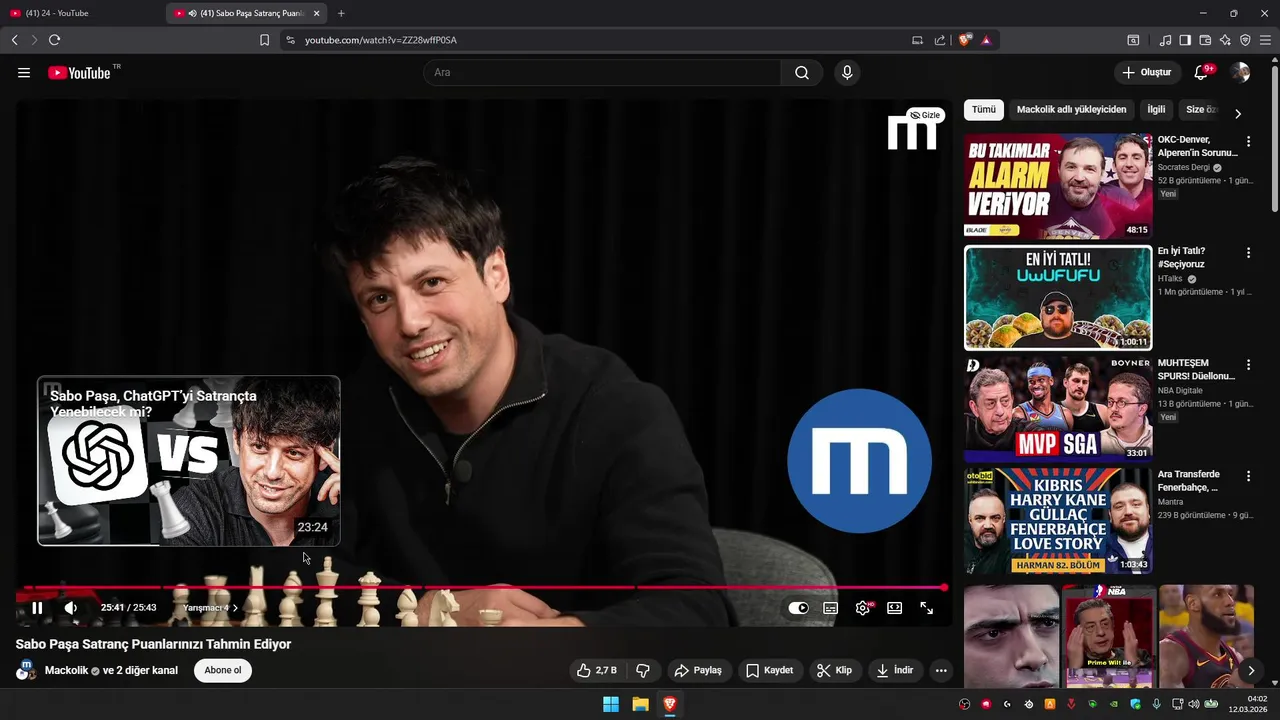Share the video with Paylaş

[x=698, y=670]
